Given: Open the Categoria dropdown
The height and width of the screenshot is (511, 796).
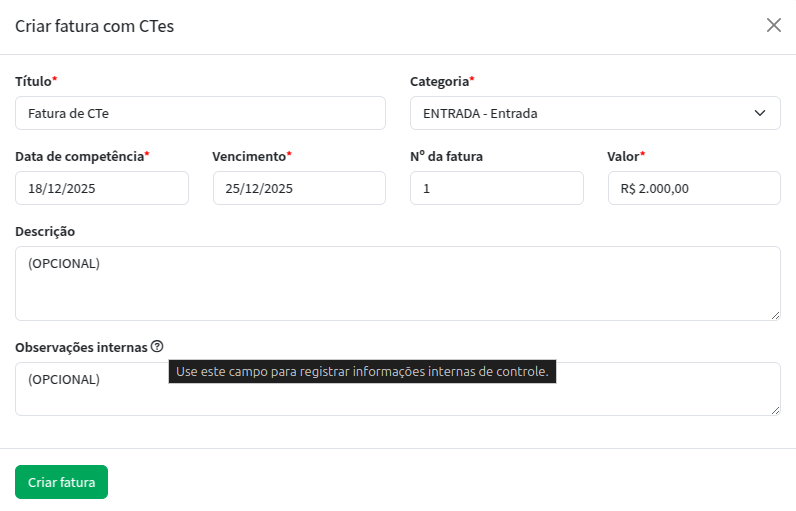Looking at the screenshot, I should point(595,113).
